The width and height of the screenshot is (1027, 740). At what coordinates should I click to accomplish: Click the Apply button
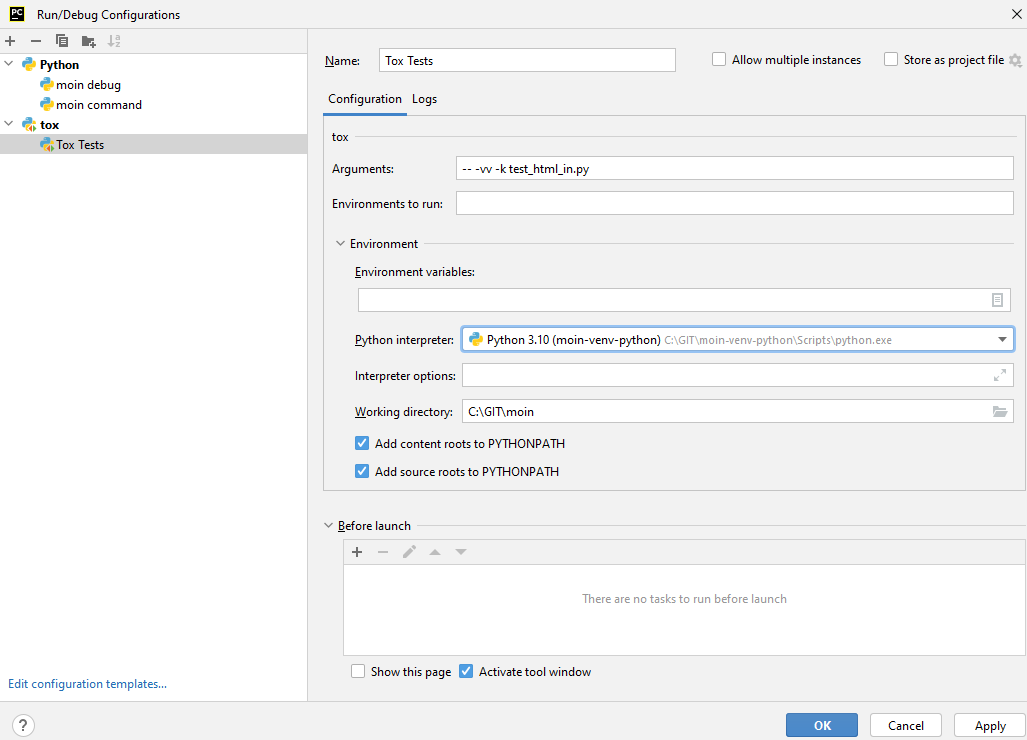[x=989, y=725]
